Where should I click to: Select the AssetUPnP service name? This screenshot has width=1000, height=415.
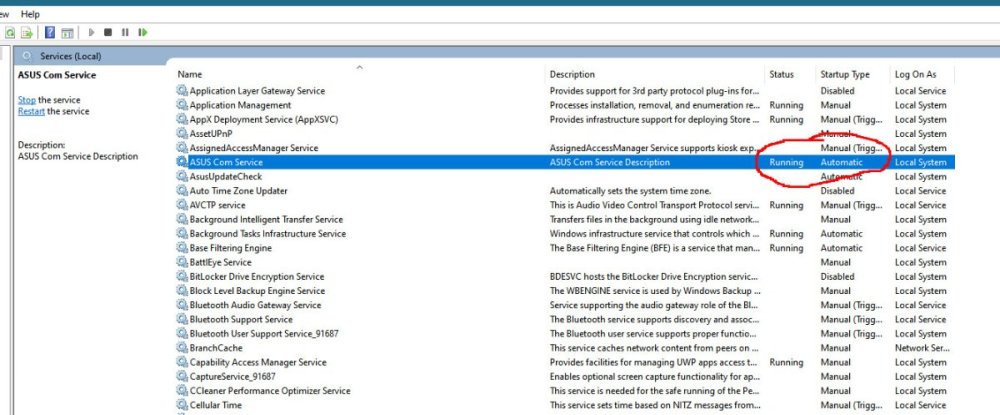[x=211, y=134]
